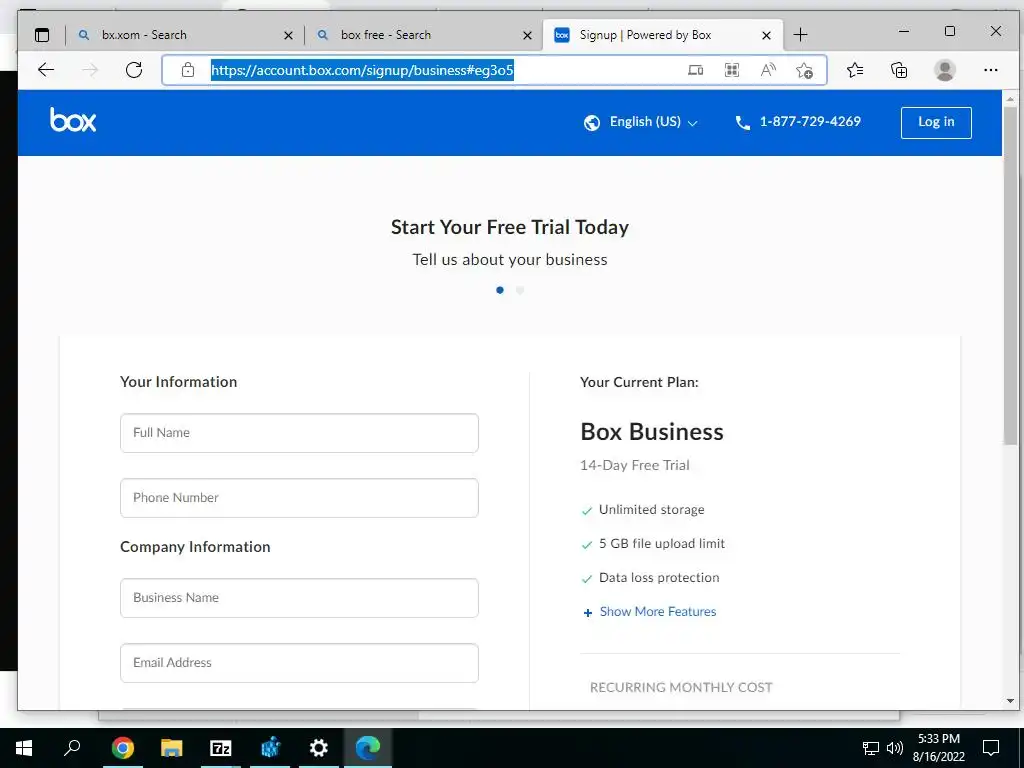Click the Box logo in header
Image resolution: width=1024 pixels, height=768 pixels.
coord(73,120)
